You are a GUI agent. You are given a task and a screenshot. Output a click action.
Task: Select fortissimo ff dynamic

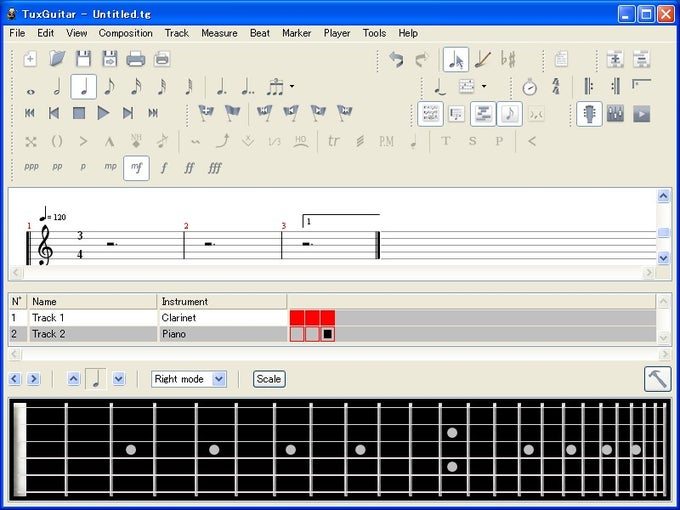(189, 168)
